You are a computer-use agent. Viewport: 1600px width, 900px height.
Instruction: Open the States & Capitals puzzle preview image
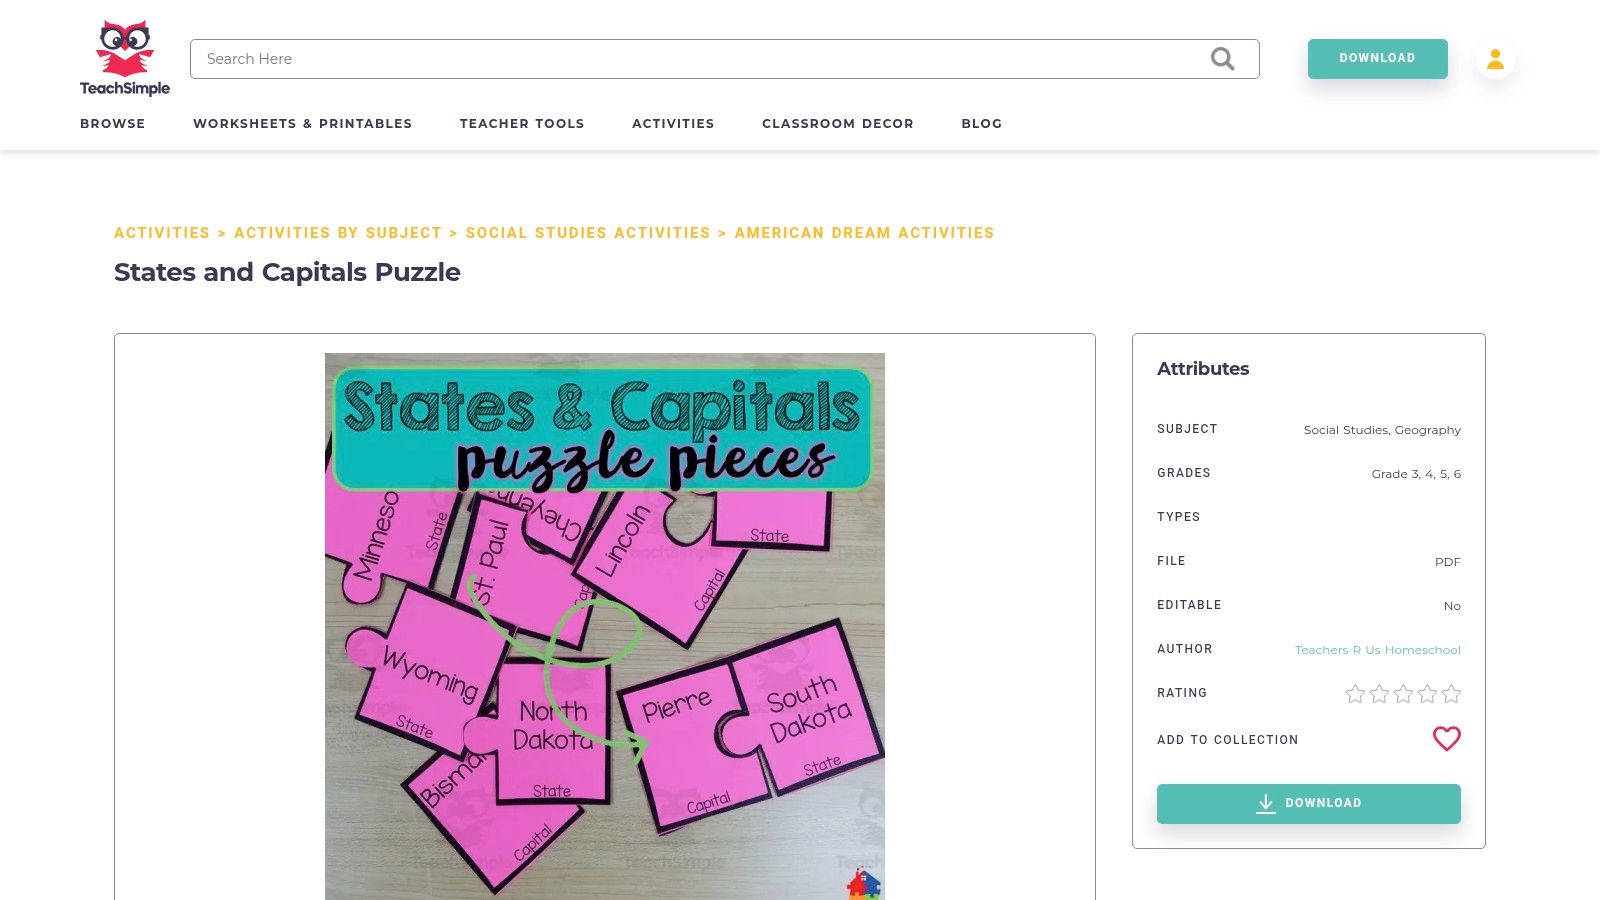pyautogui.click(x=605, y=626)
